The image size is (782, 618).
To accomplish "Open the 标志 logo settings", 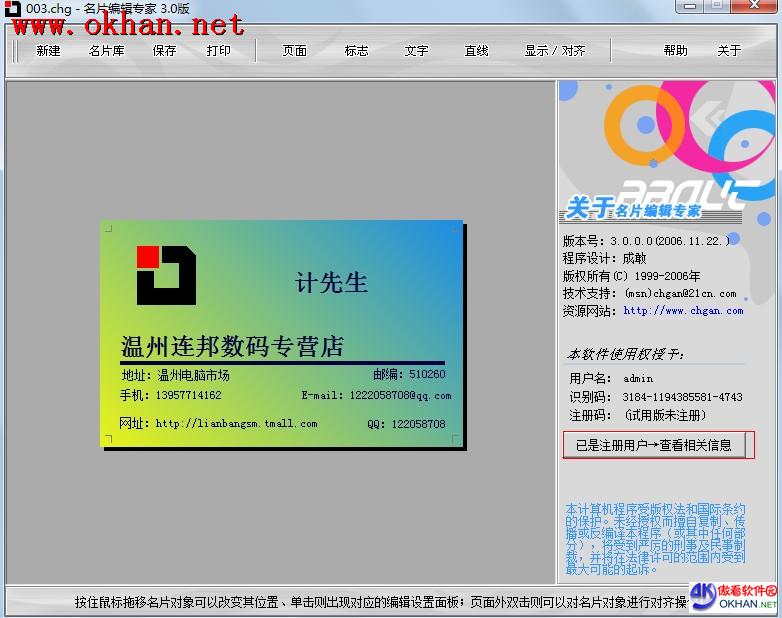I will click(x=356, y=50).
